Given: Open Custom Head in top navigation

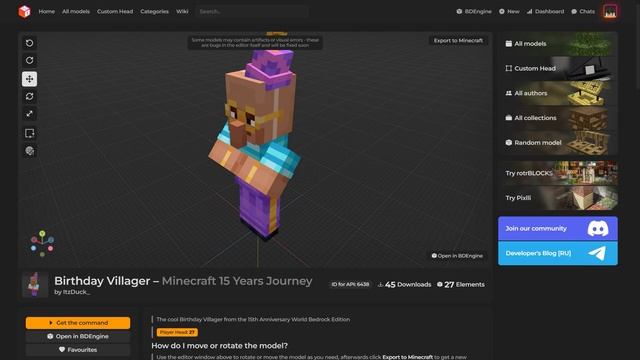Looking at the screenshot, I should point(115,11).
